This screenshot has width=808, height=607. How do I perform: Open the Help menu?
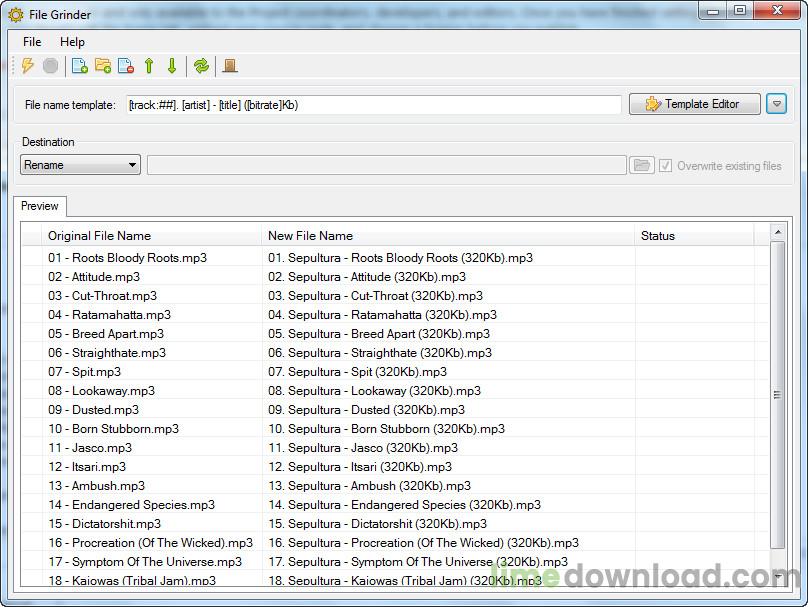pos(72,42)
